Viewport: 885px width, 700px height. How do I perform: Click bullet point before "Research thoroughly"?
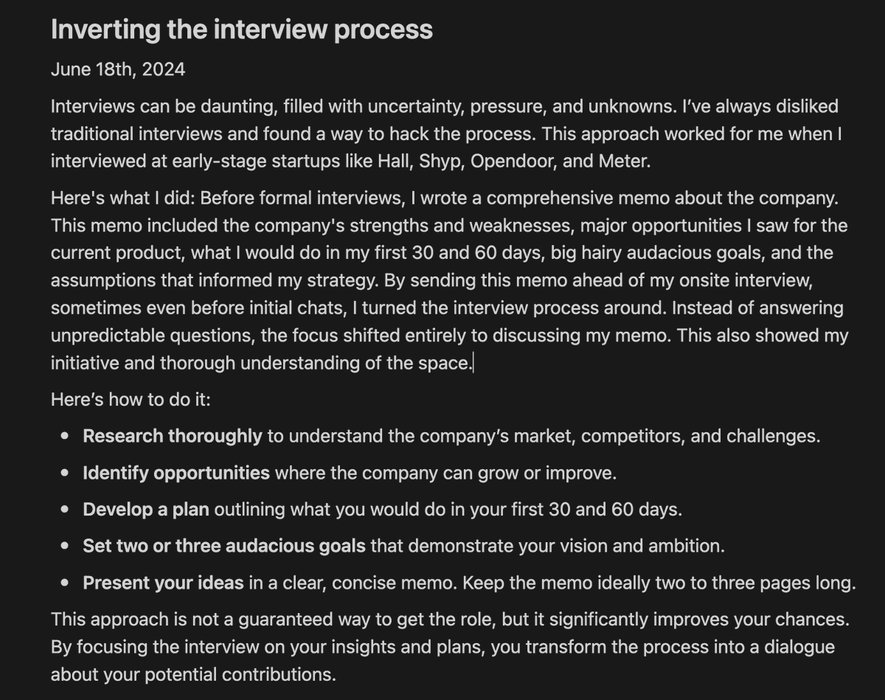click(65, 436)
